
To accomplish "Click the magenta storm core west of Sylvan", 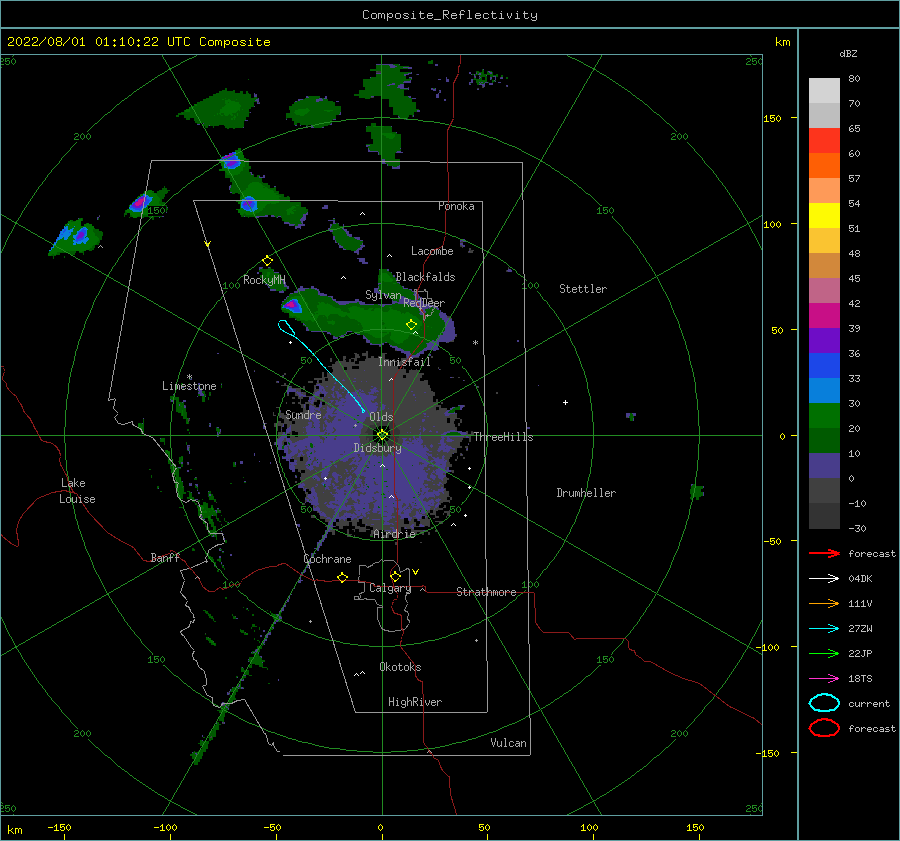I will coord(292,305).
